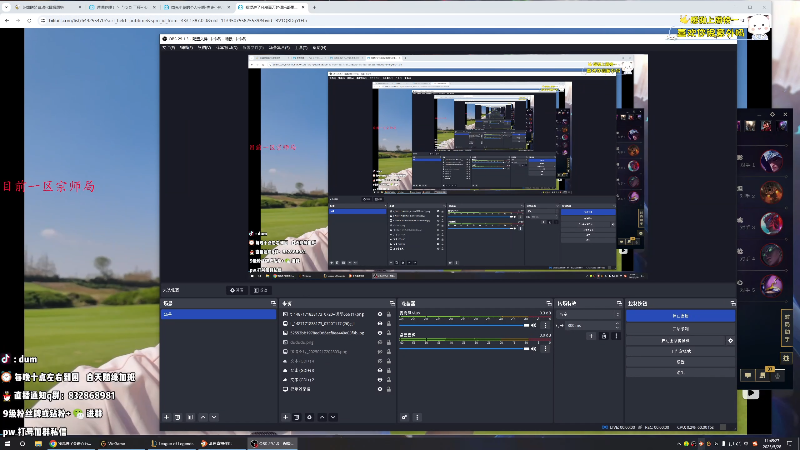Add a new scene with the plus icon

(166, 416)
